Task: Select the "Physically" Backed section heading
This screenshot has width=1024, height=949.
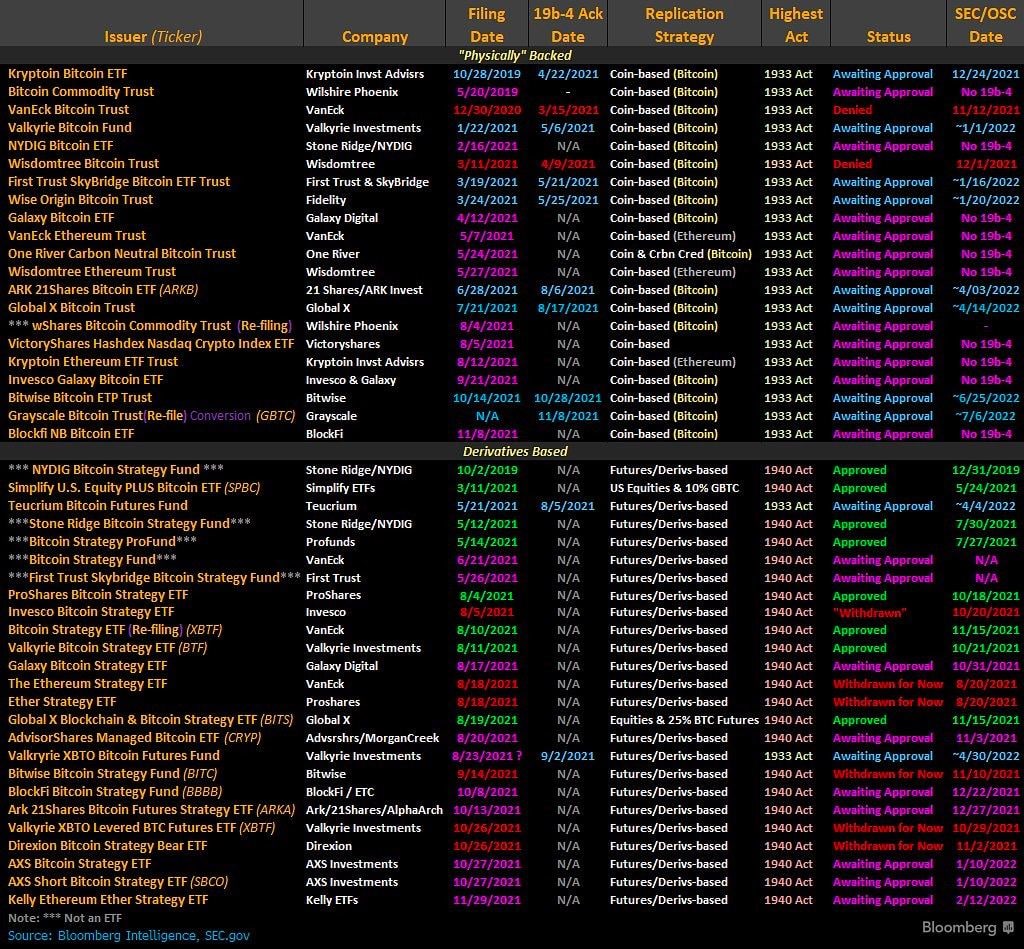Action: pos(515,56)
